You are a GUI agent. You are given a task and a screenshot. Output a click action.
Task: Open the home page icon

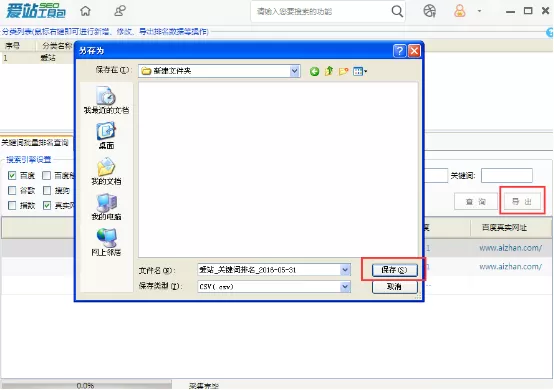click(86, 11)
